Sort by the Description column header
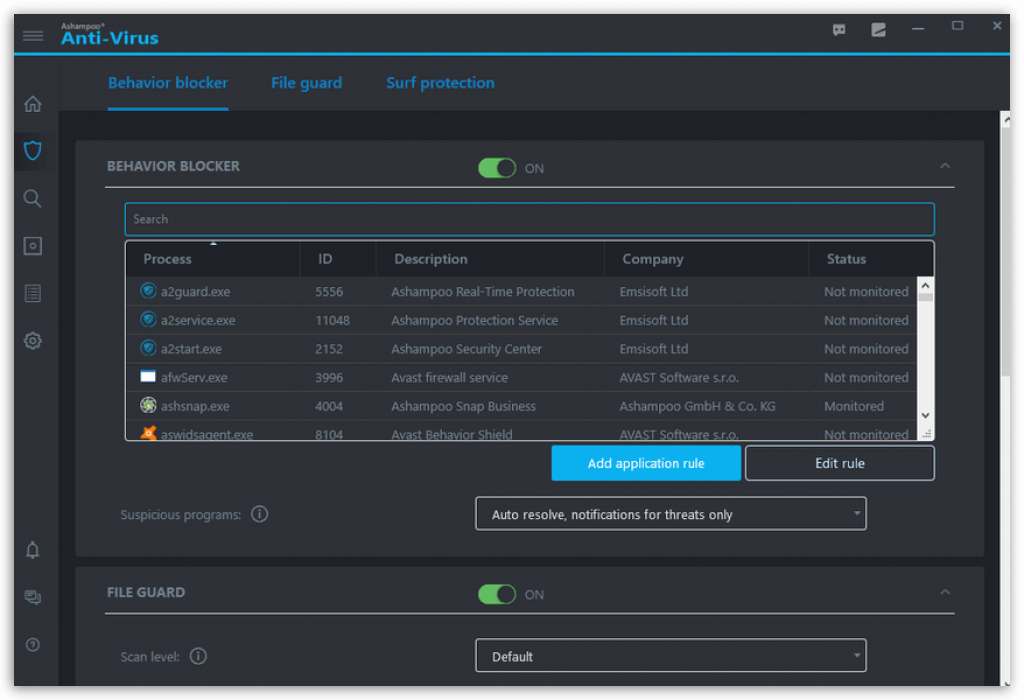 click(490, 259)
